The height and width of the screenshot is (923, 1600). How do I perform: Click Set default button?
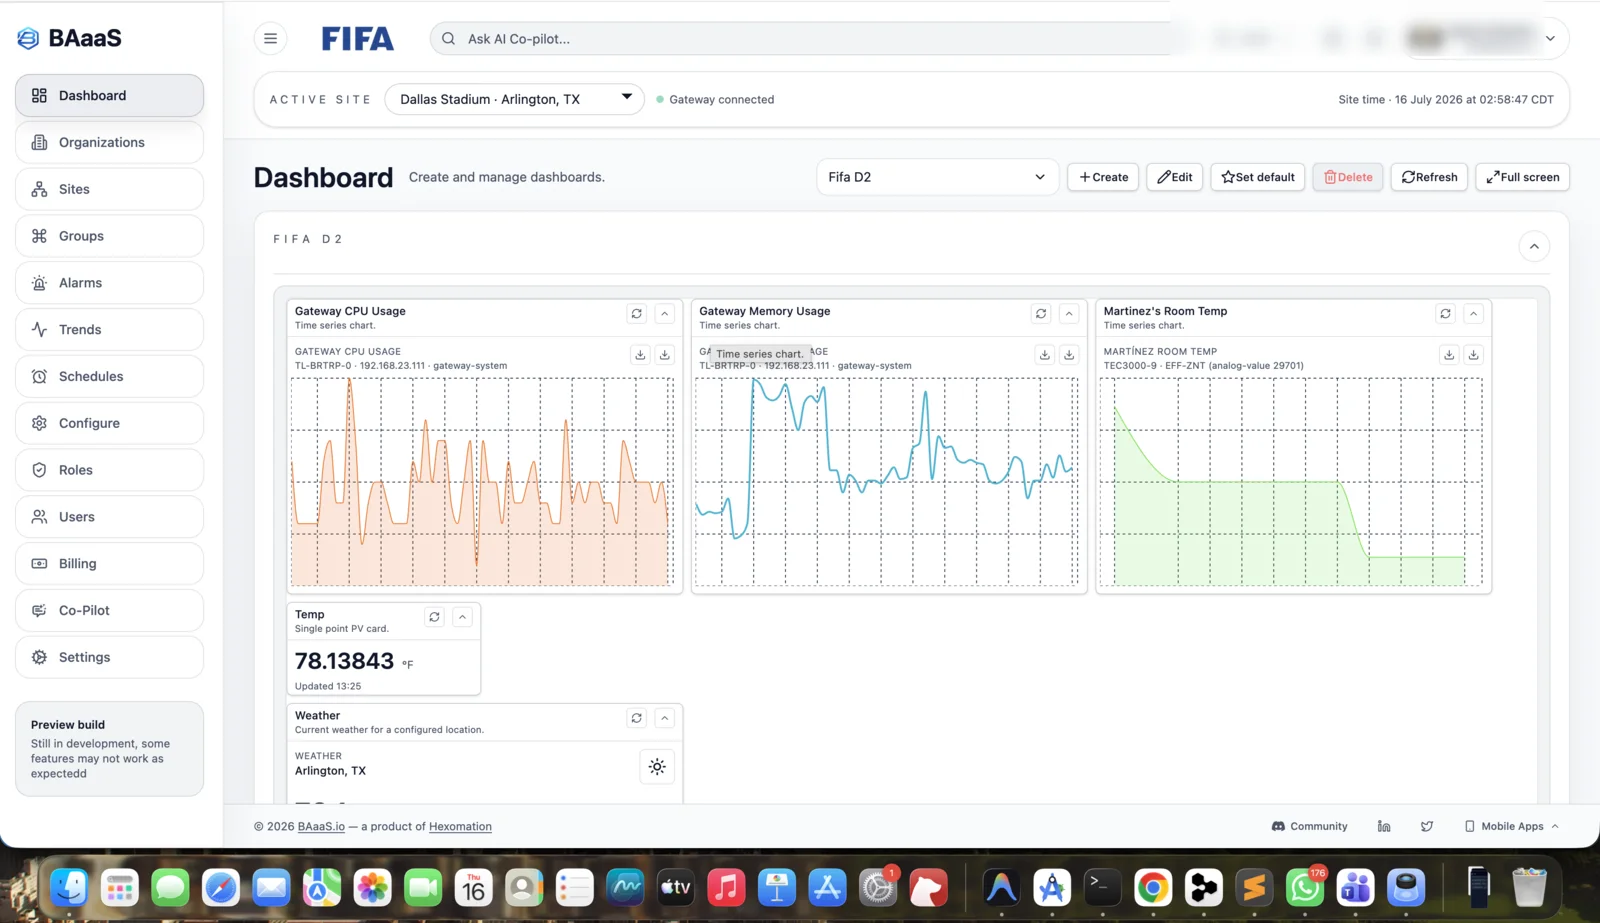pos(1258,177)
